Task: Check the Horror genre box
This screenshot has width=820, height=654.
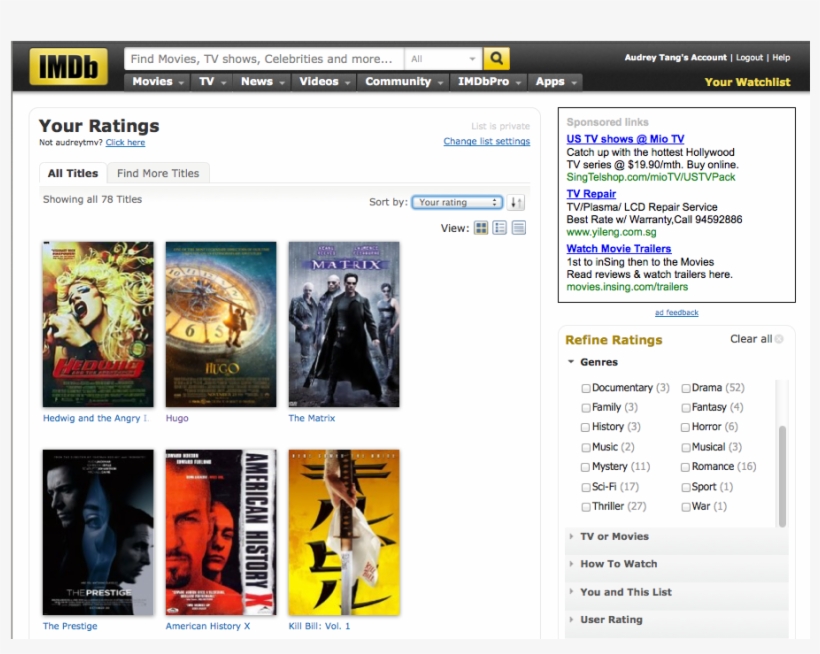Action: (x=686, y=427)
